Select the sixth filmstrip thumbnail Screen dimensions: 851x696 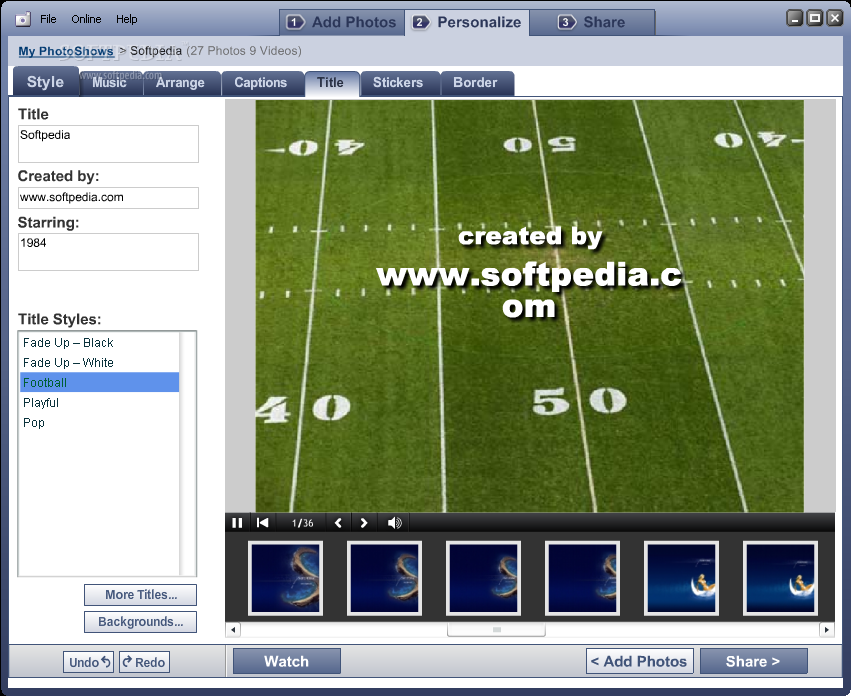pyautogui.click(x=780, y=578)
